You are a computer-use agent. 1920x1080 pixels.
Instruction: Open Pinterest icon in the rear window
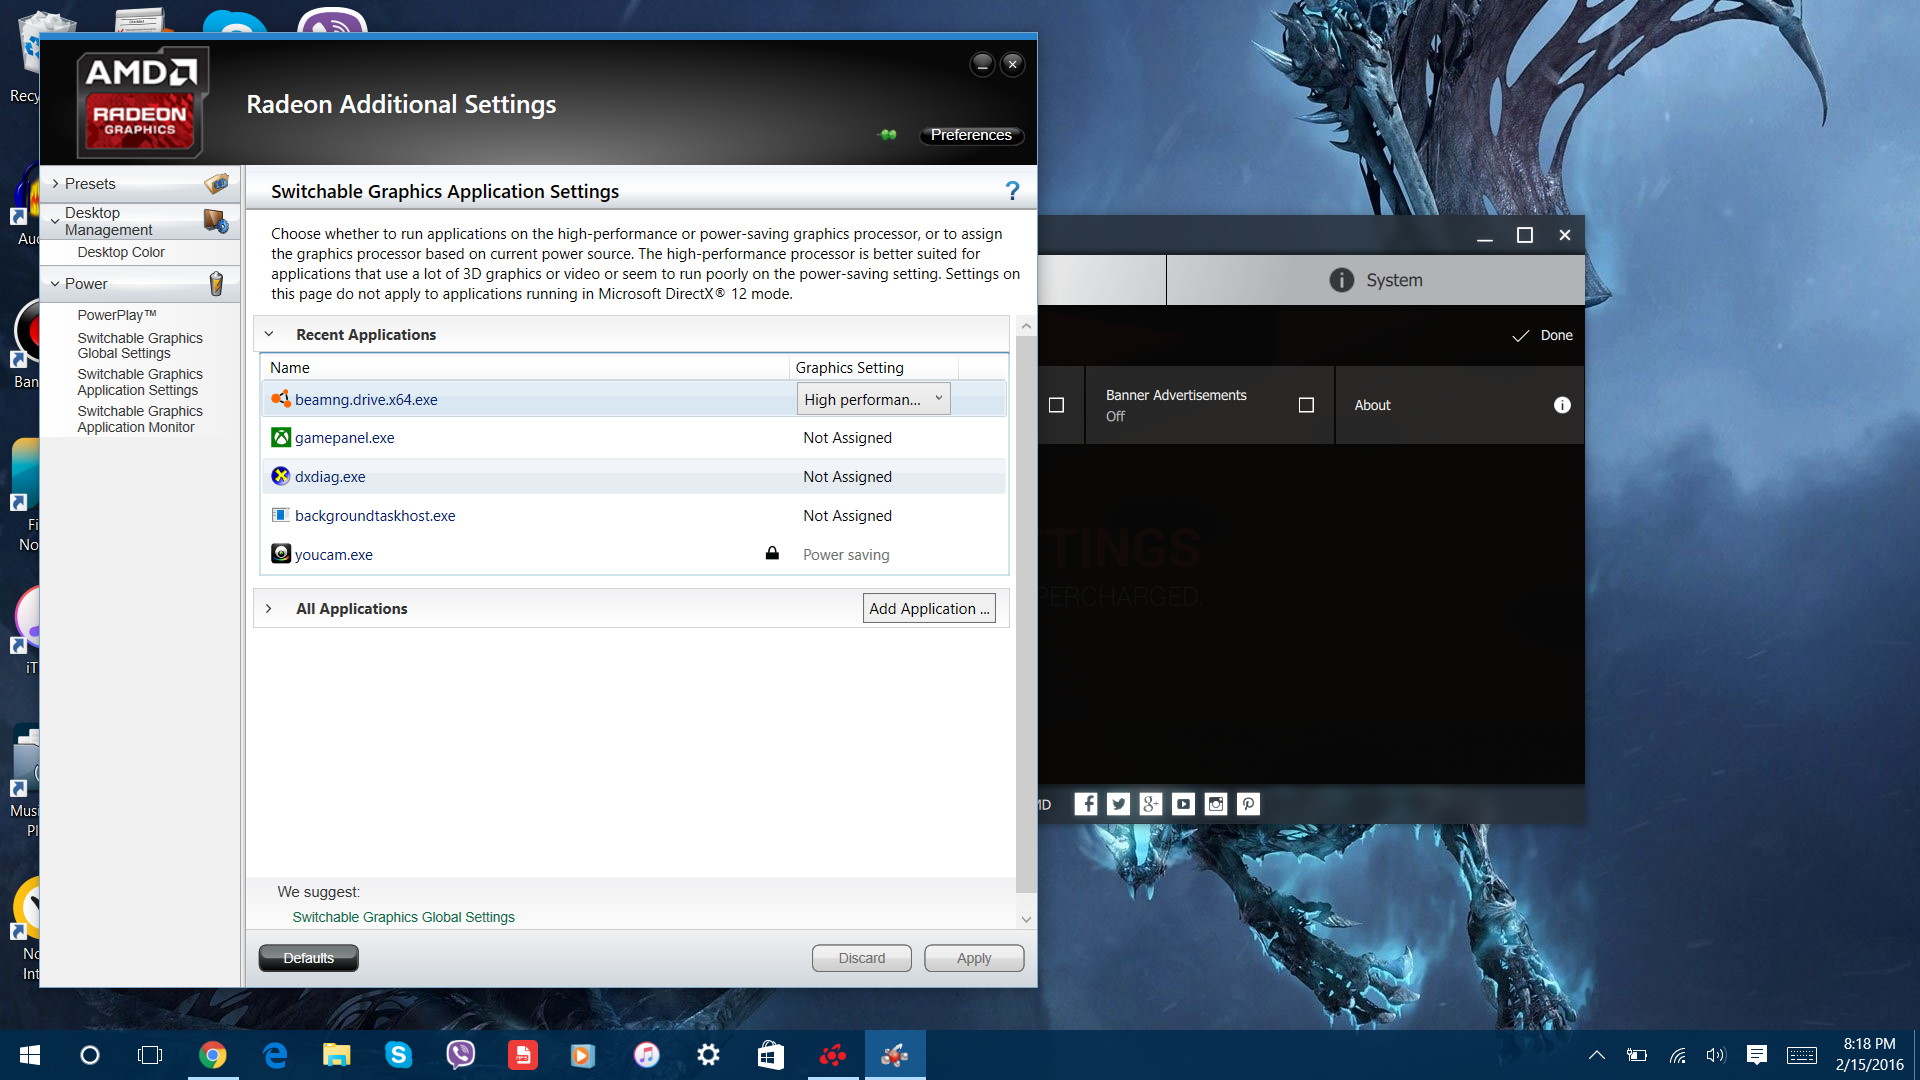pos(1249,804)
